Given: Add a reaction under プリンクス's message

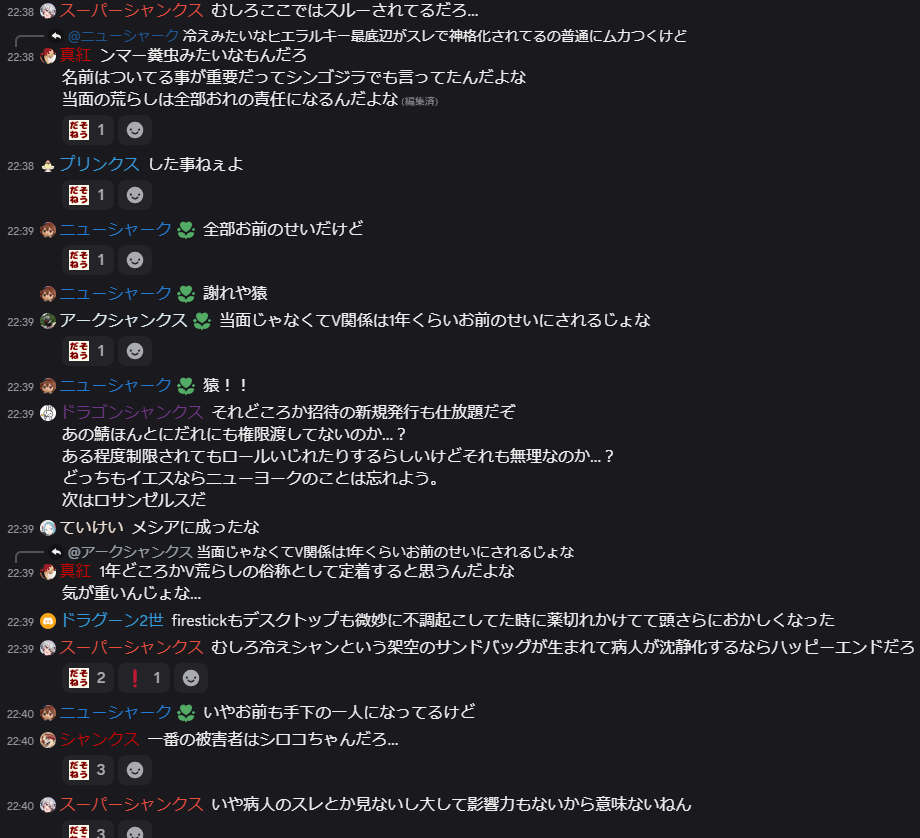Looking at the screenshot, I should point(135,195).
